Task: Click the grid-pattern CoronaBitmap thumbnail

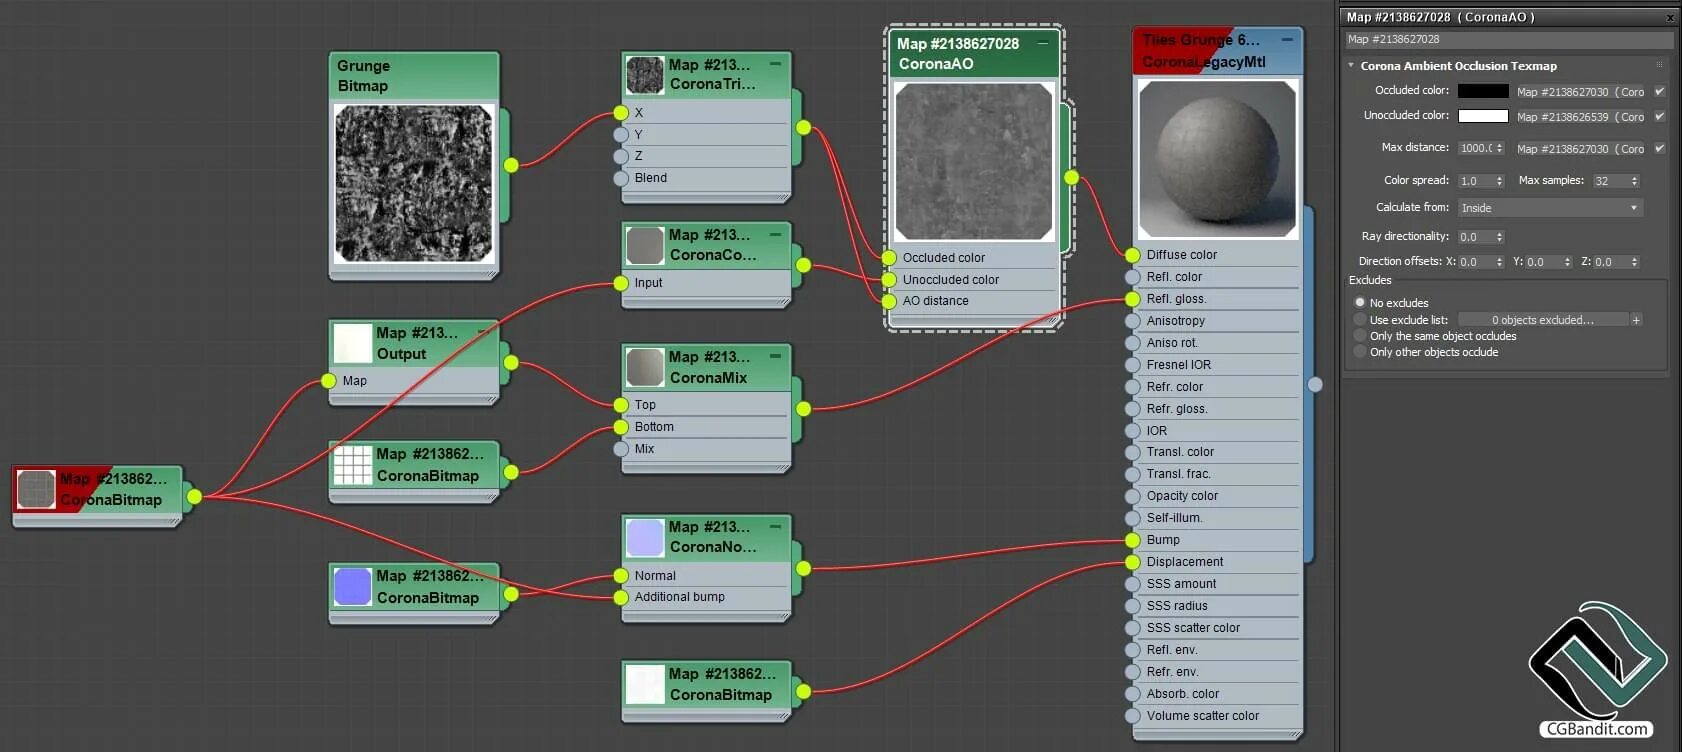Action: tap(352, 465)
